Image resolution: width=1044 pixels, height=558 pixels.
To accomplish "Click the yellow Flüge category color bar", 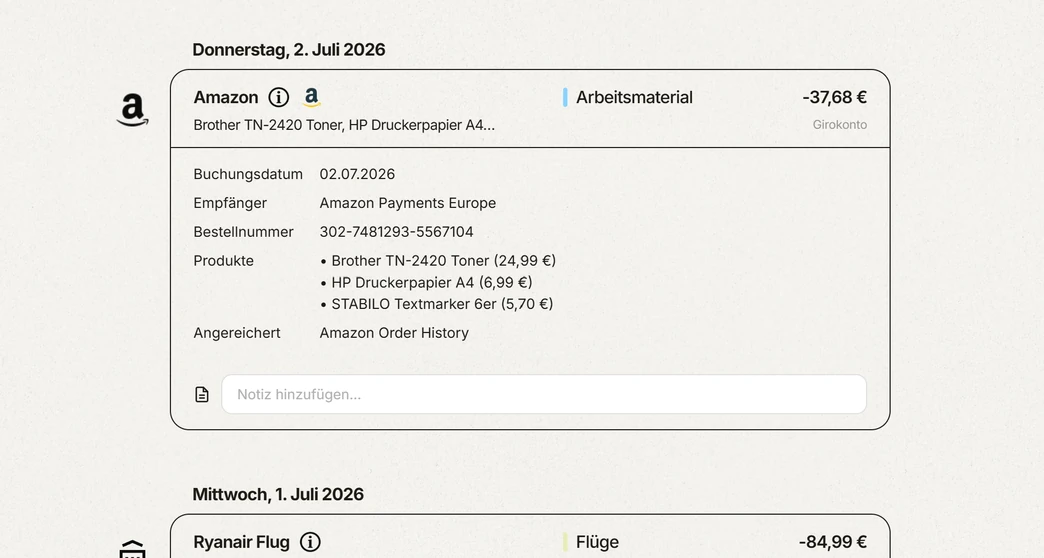I will pos(565,542).
